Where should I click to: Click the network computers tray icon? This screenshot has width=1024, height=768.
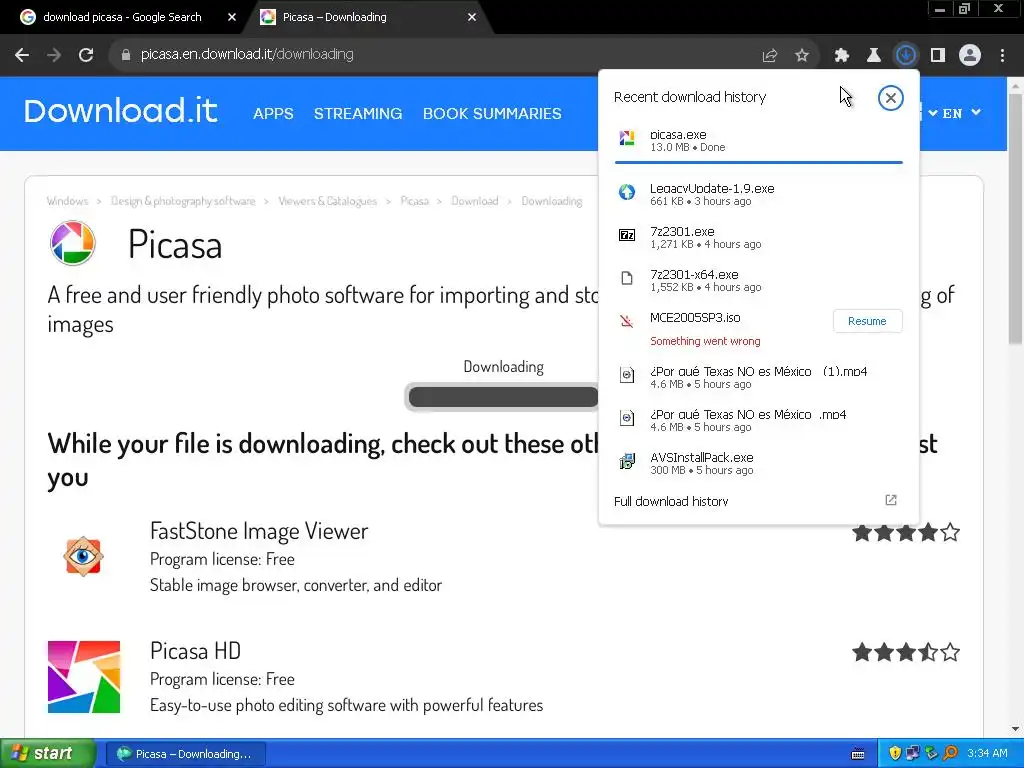tap(913, 754)
